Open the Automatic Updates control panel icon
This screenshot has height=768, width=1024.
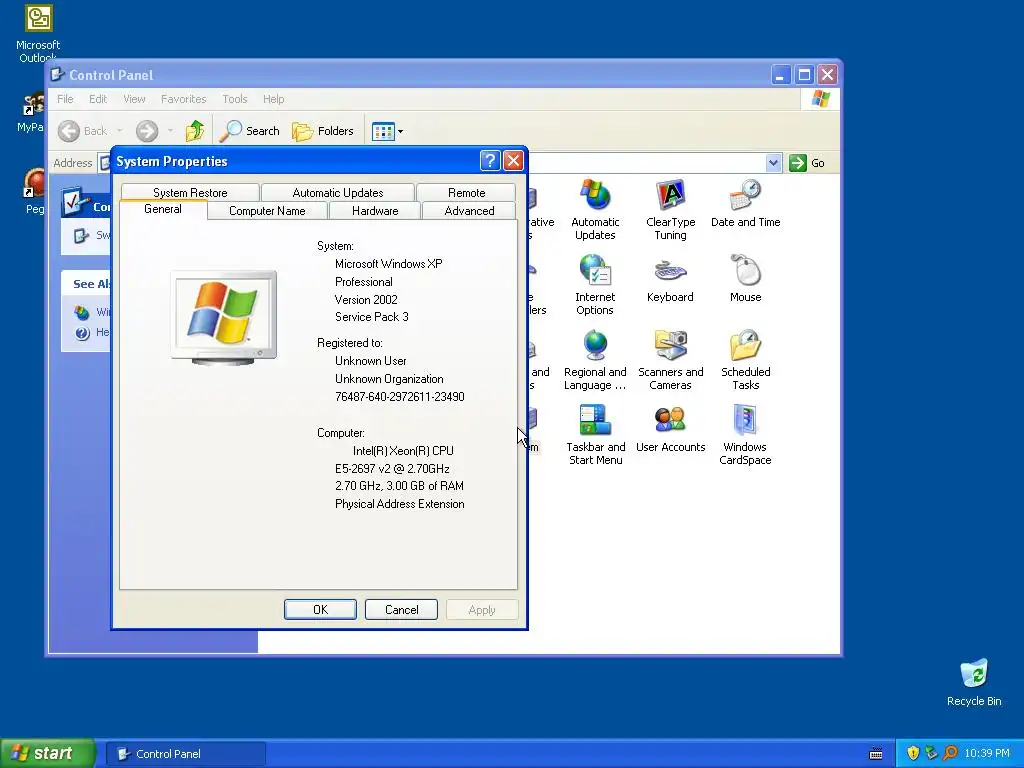click(595, 209)
